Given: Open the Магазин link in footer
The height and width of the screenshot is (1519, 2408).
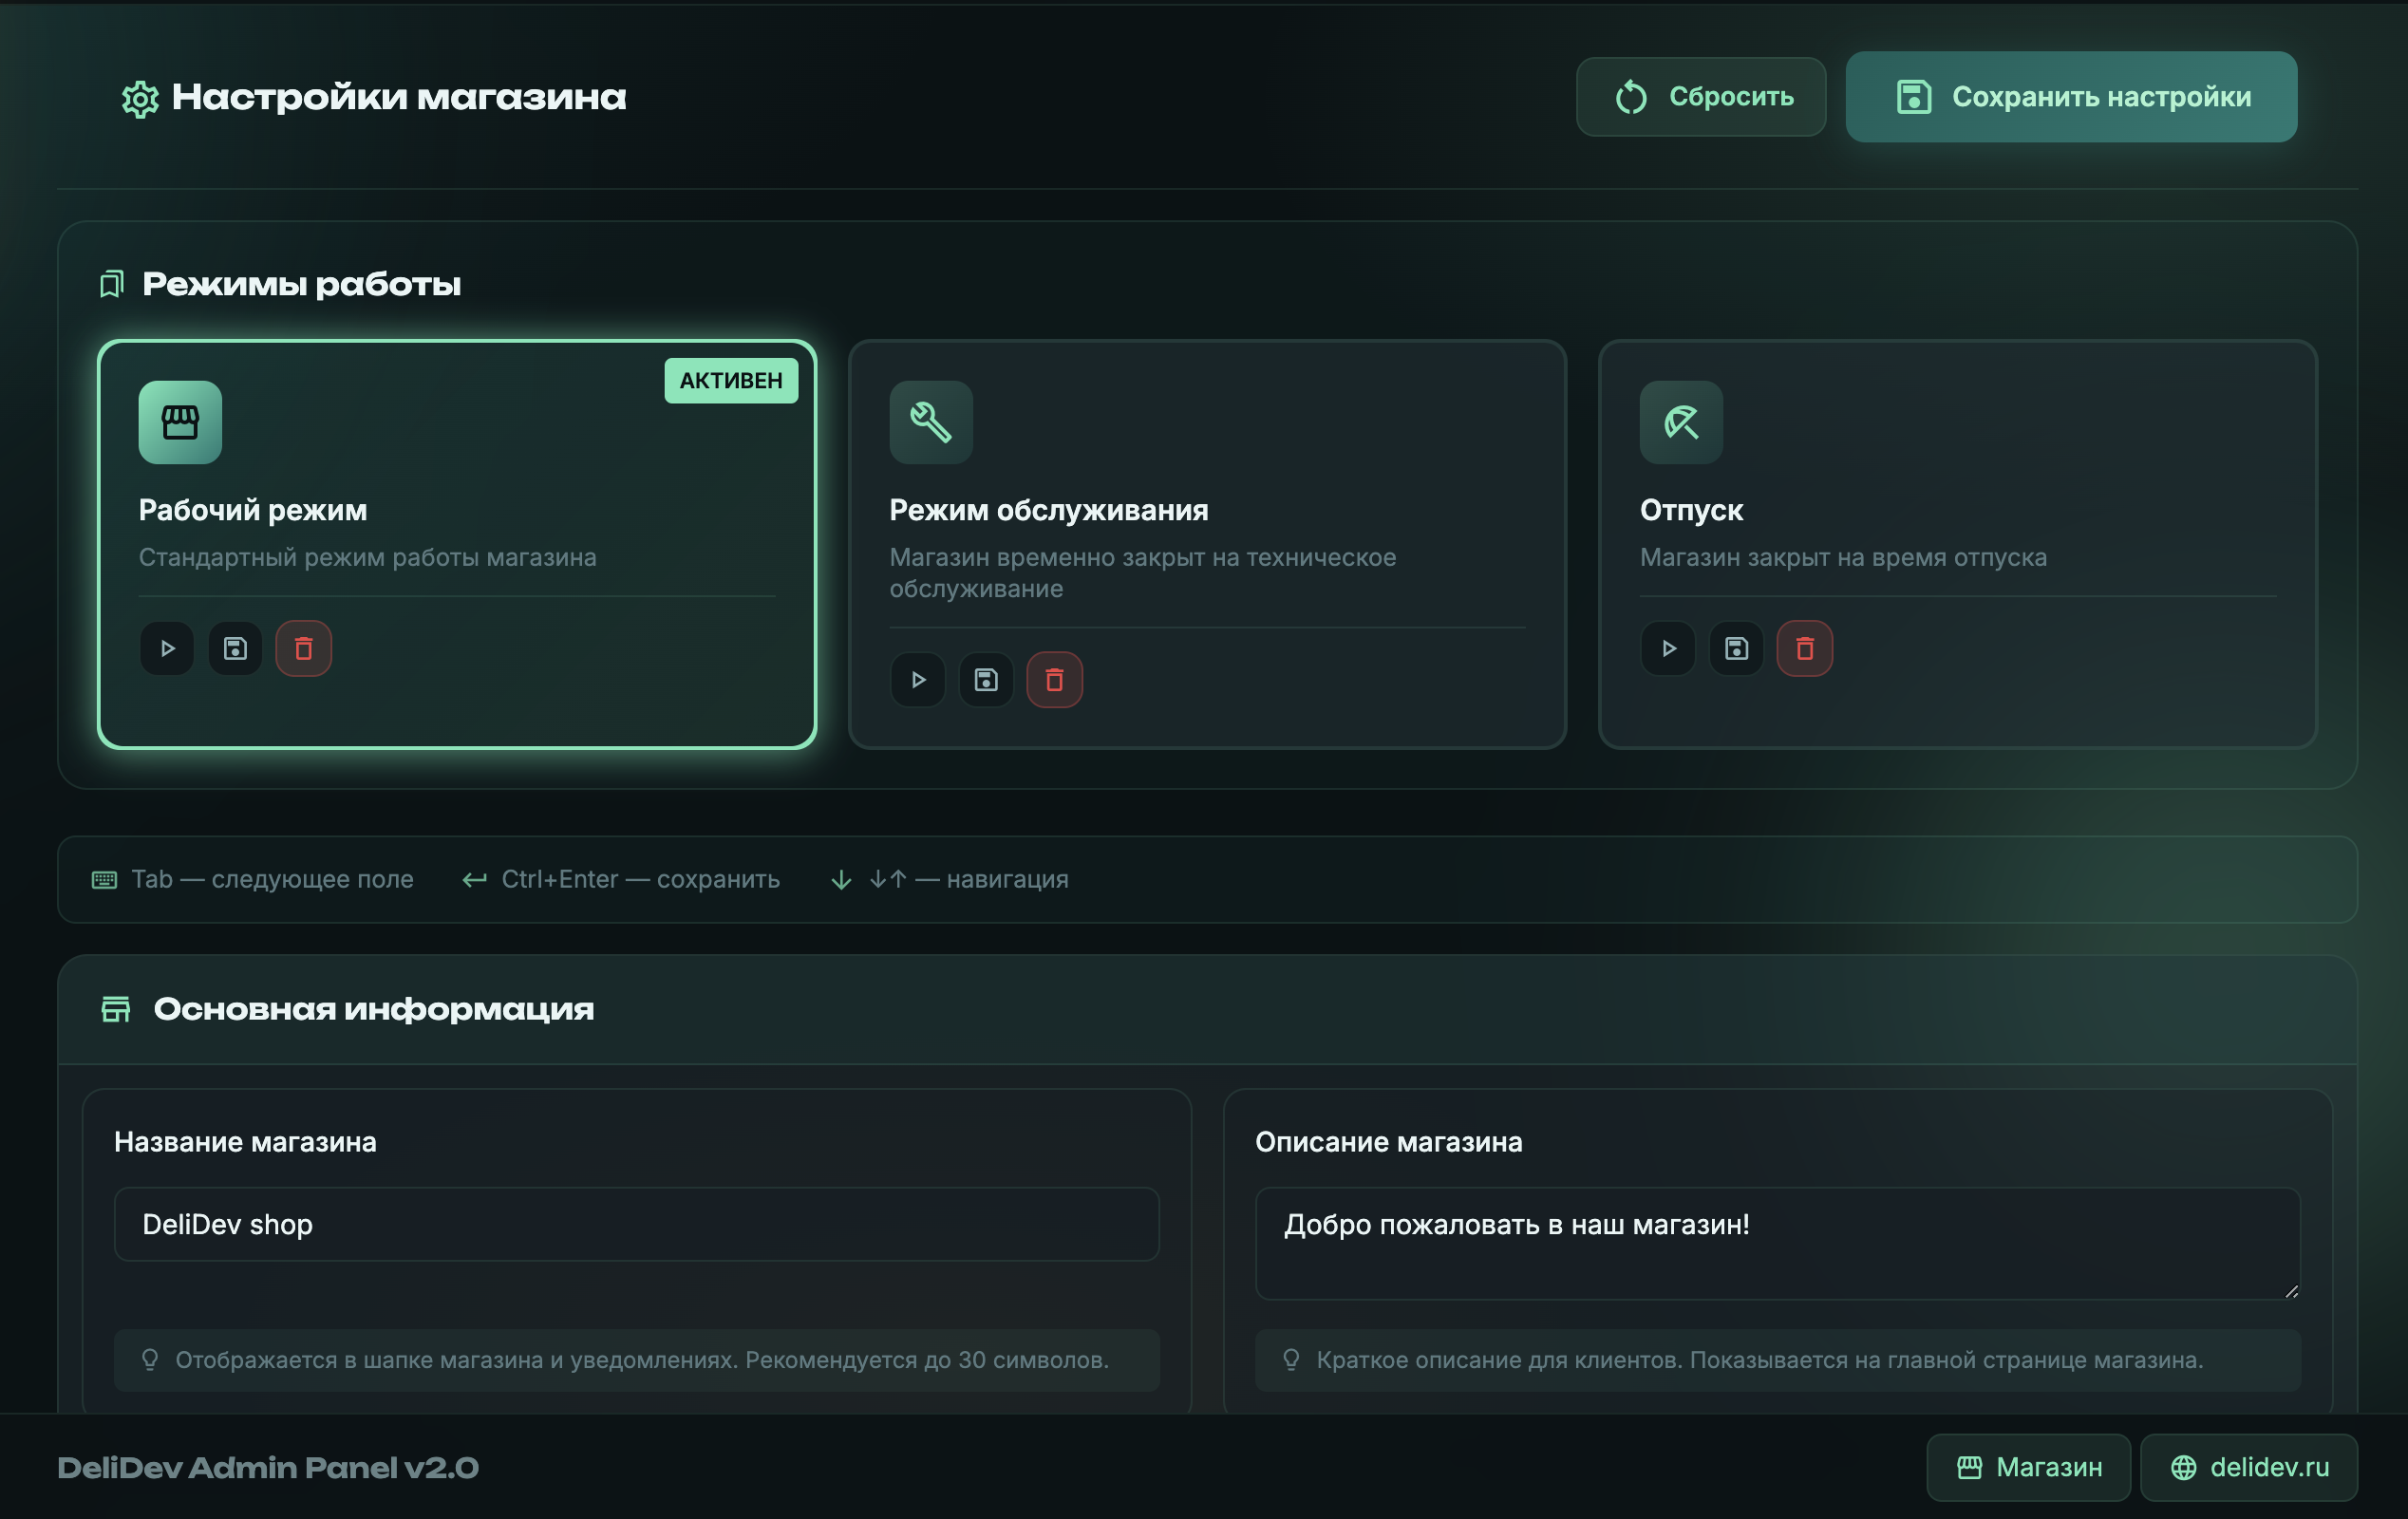Looking at the screenshot, I should tap(2028, 1467).
